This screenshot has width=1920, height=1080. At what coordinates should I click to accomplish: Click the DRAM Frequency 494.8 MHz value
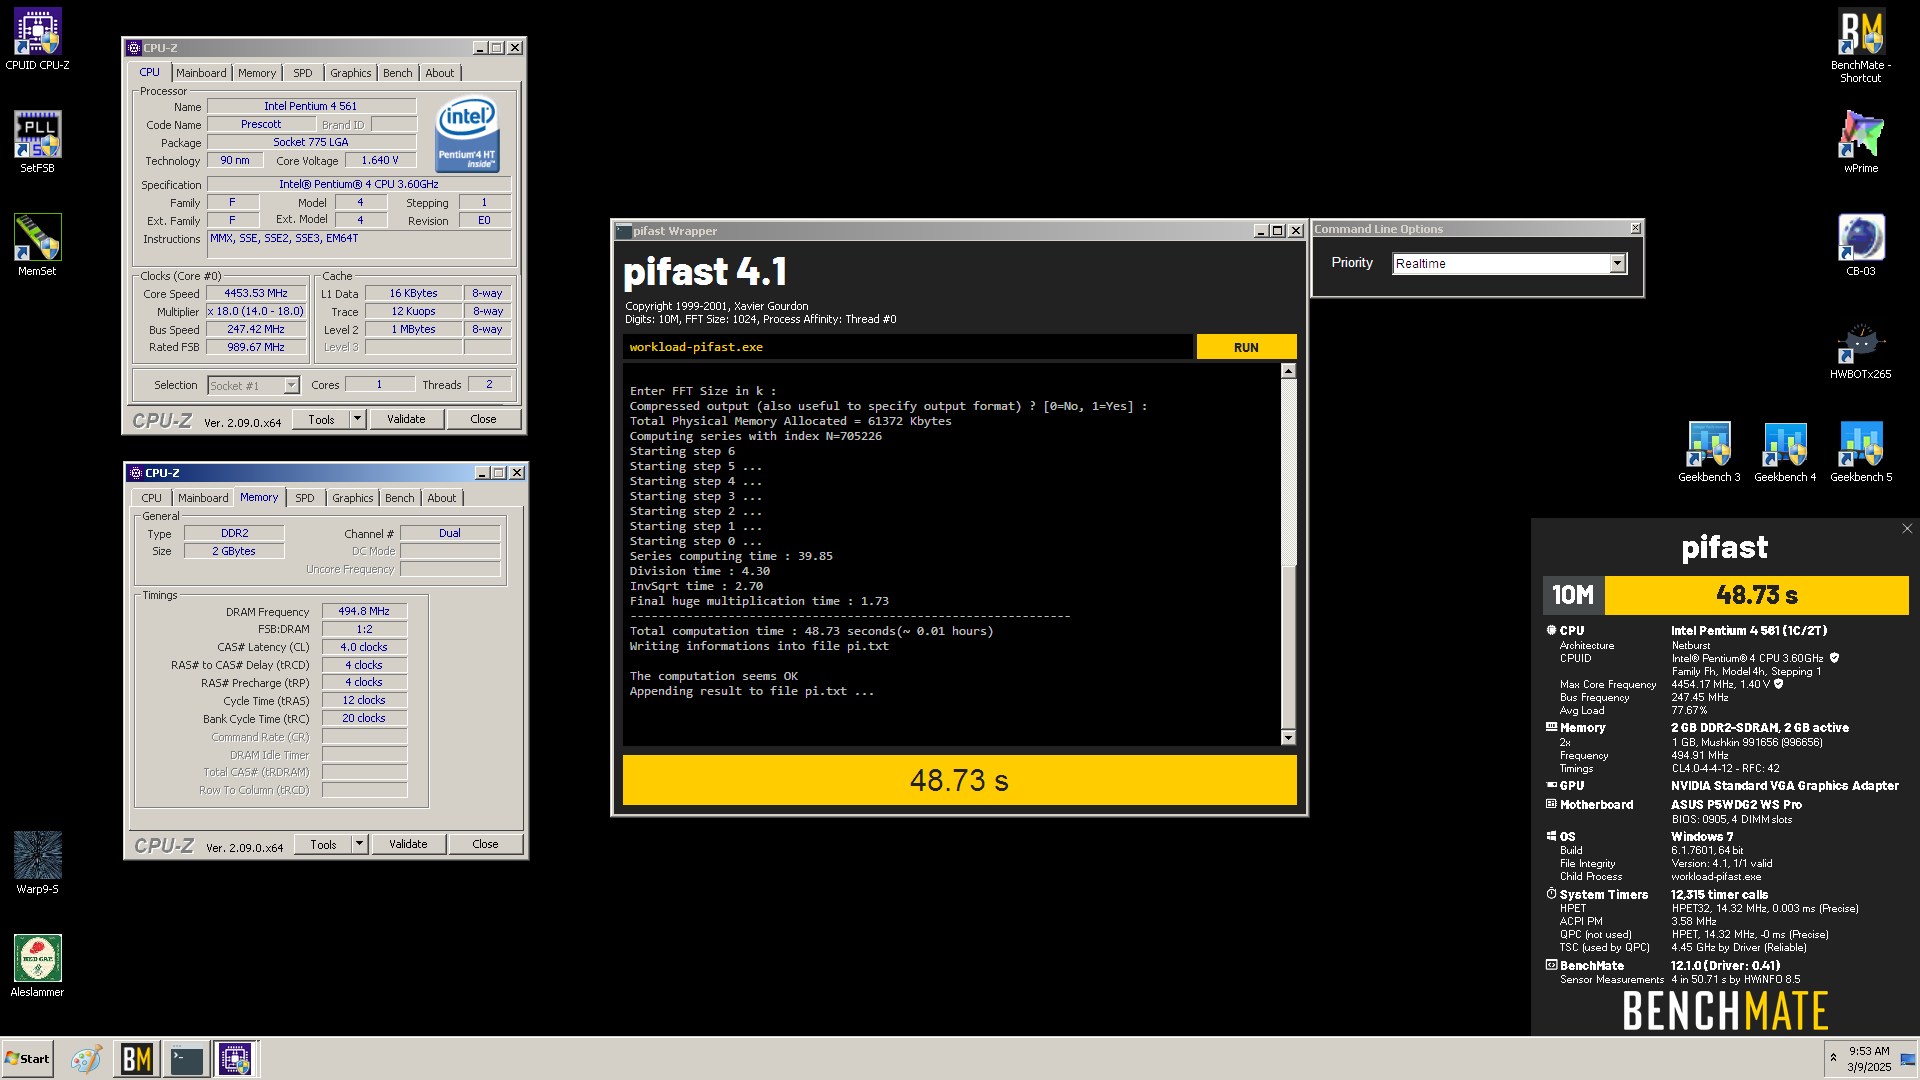pos(364,611)
